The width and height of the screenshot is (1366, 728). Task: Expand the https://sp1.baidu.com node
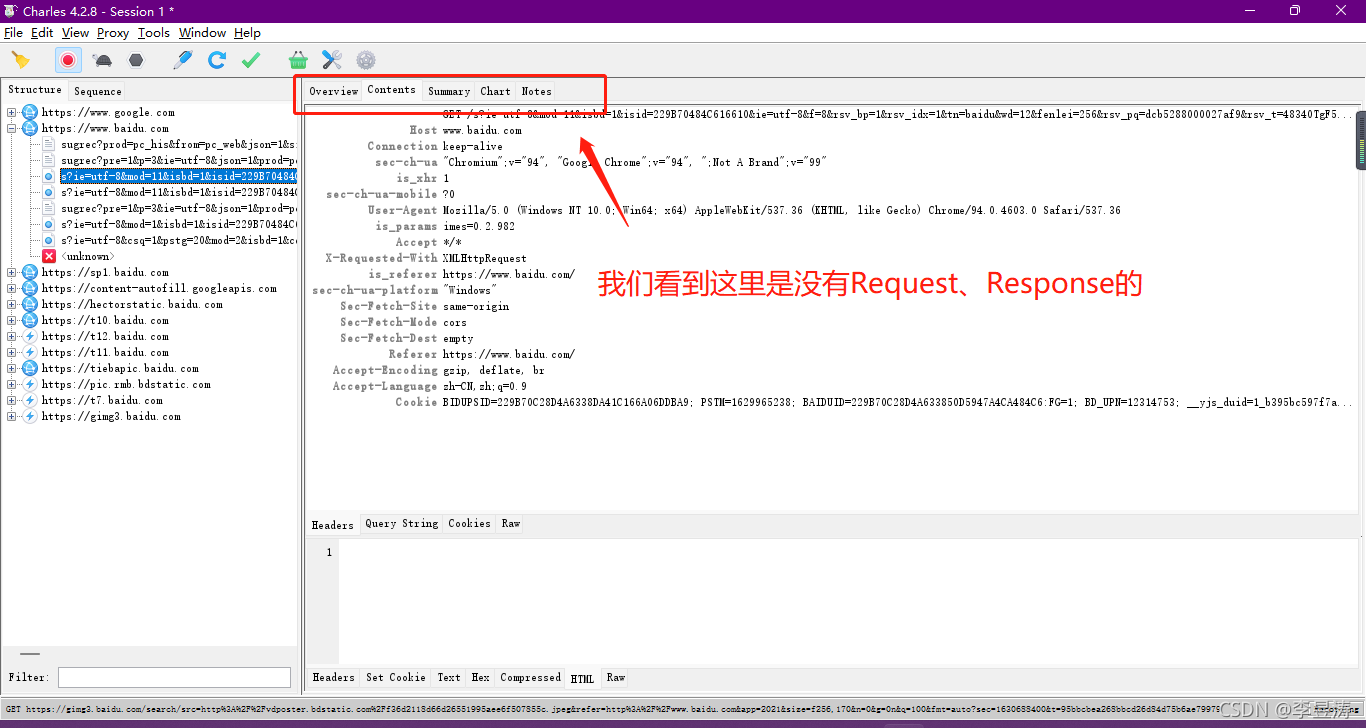12,272
